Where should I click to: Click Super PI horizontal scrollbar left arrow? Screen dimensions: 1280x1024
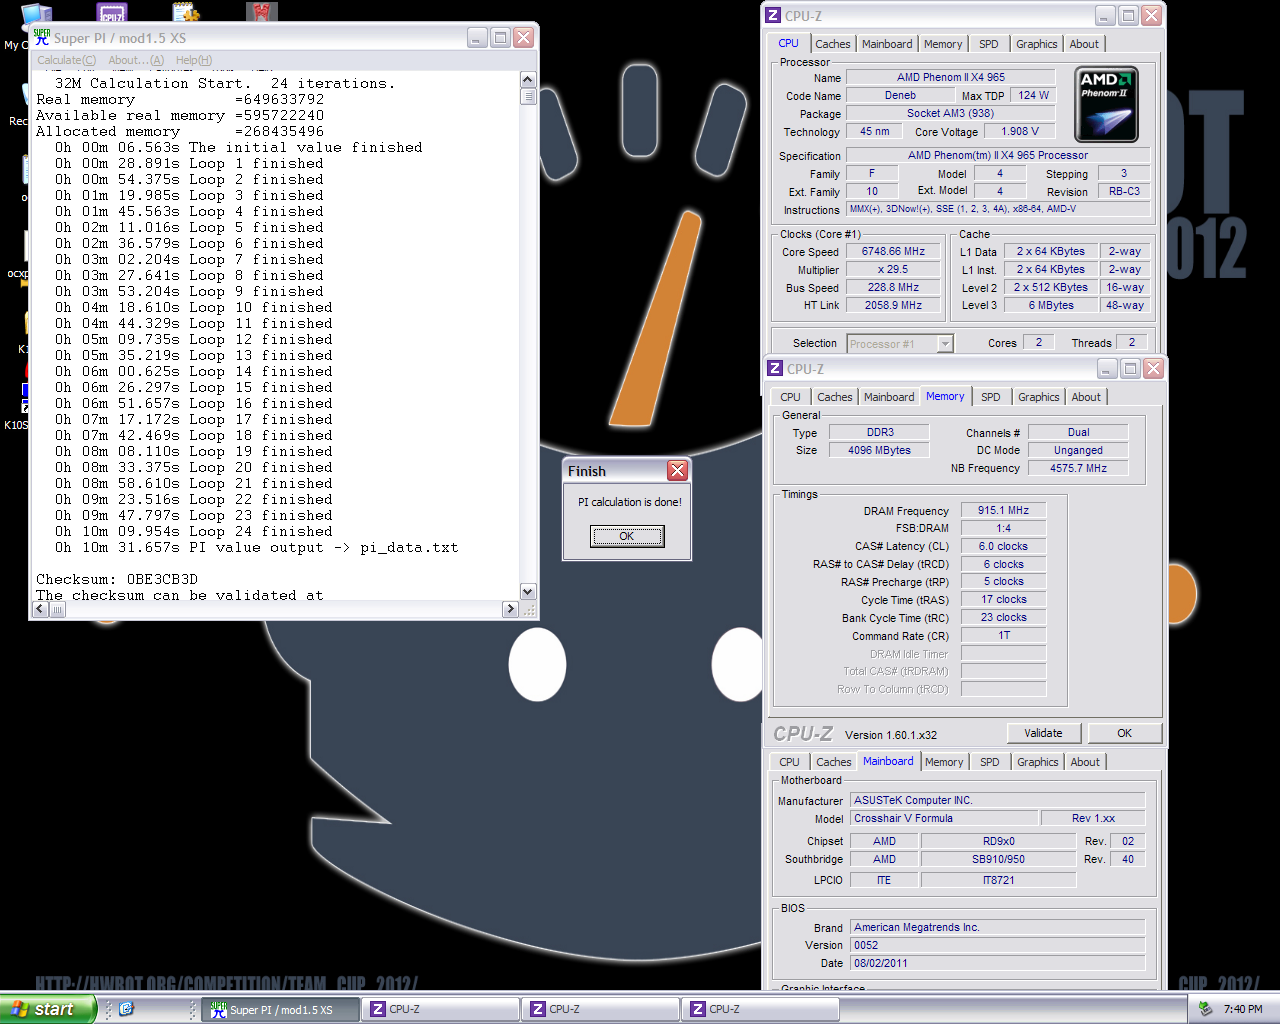41,608
